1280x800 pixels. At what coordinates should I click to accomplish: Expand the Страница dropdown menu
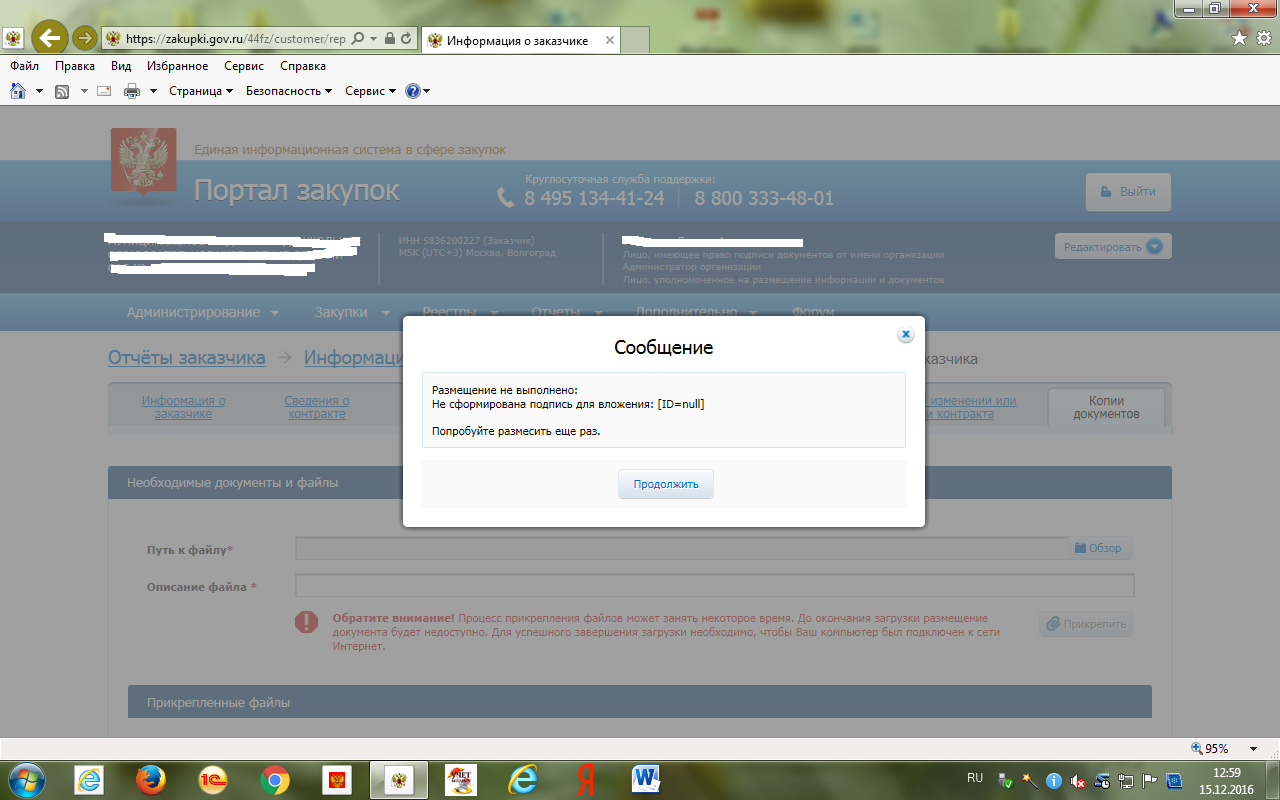coord(201,91)
